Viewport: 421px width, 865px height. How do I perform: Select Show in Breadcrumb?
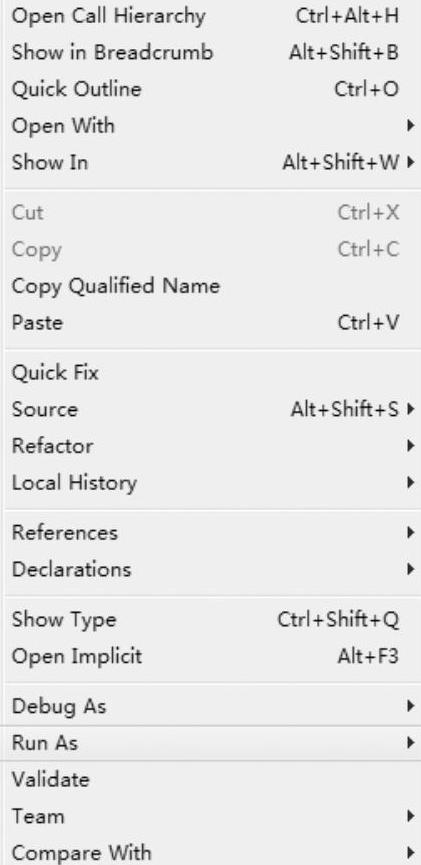[212, 52]
